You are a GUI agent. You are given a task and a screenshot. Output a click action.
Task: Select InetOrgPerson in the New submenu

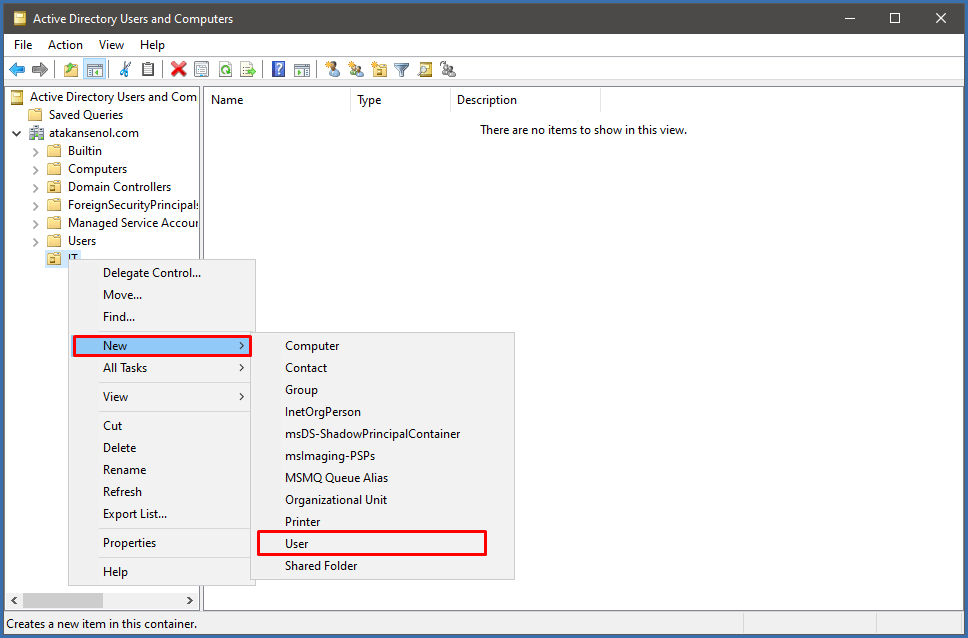383,412
